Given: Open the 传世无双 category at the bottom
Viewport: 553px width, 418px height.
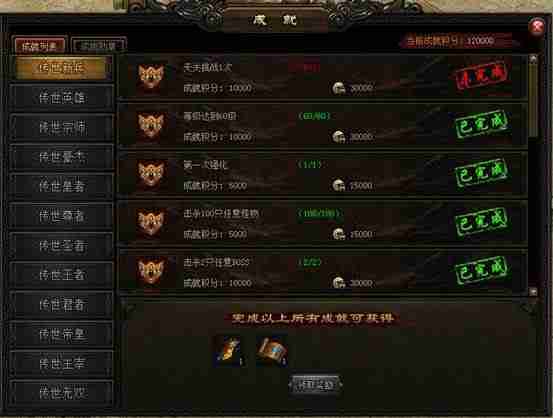Looking at the screenshot, I should [62, 393].
